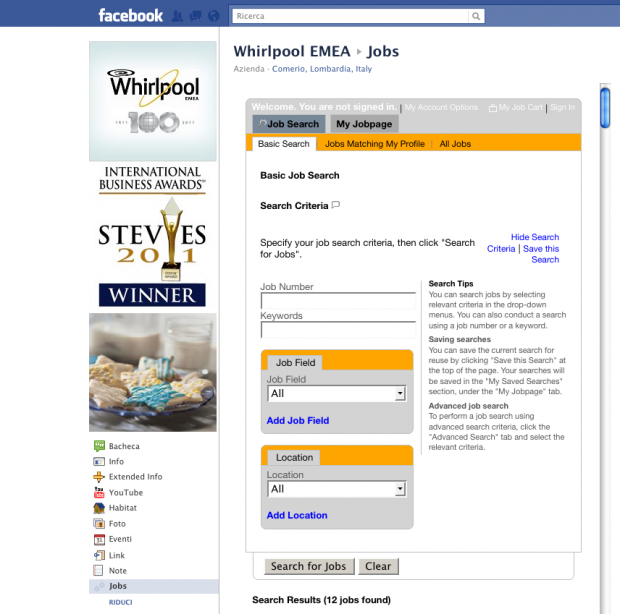620x614 pixels.
Task: Click the Clear button
Action: click(378, 566)
